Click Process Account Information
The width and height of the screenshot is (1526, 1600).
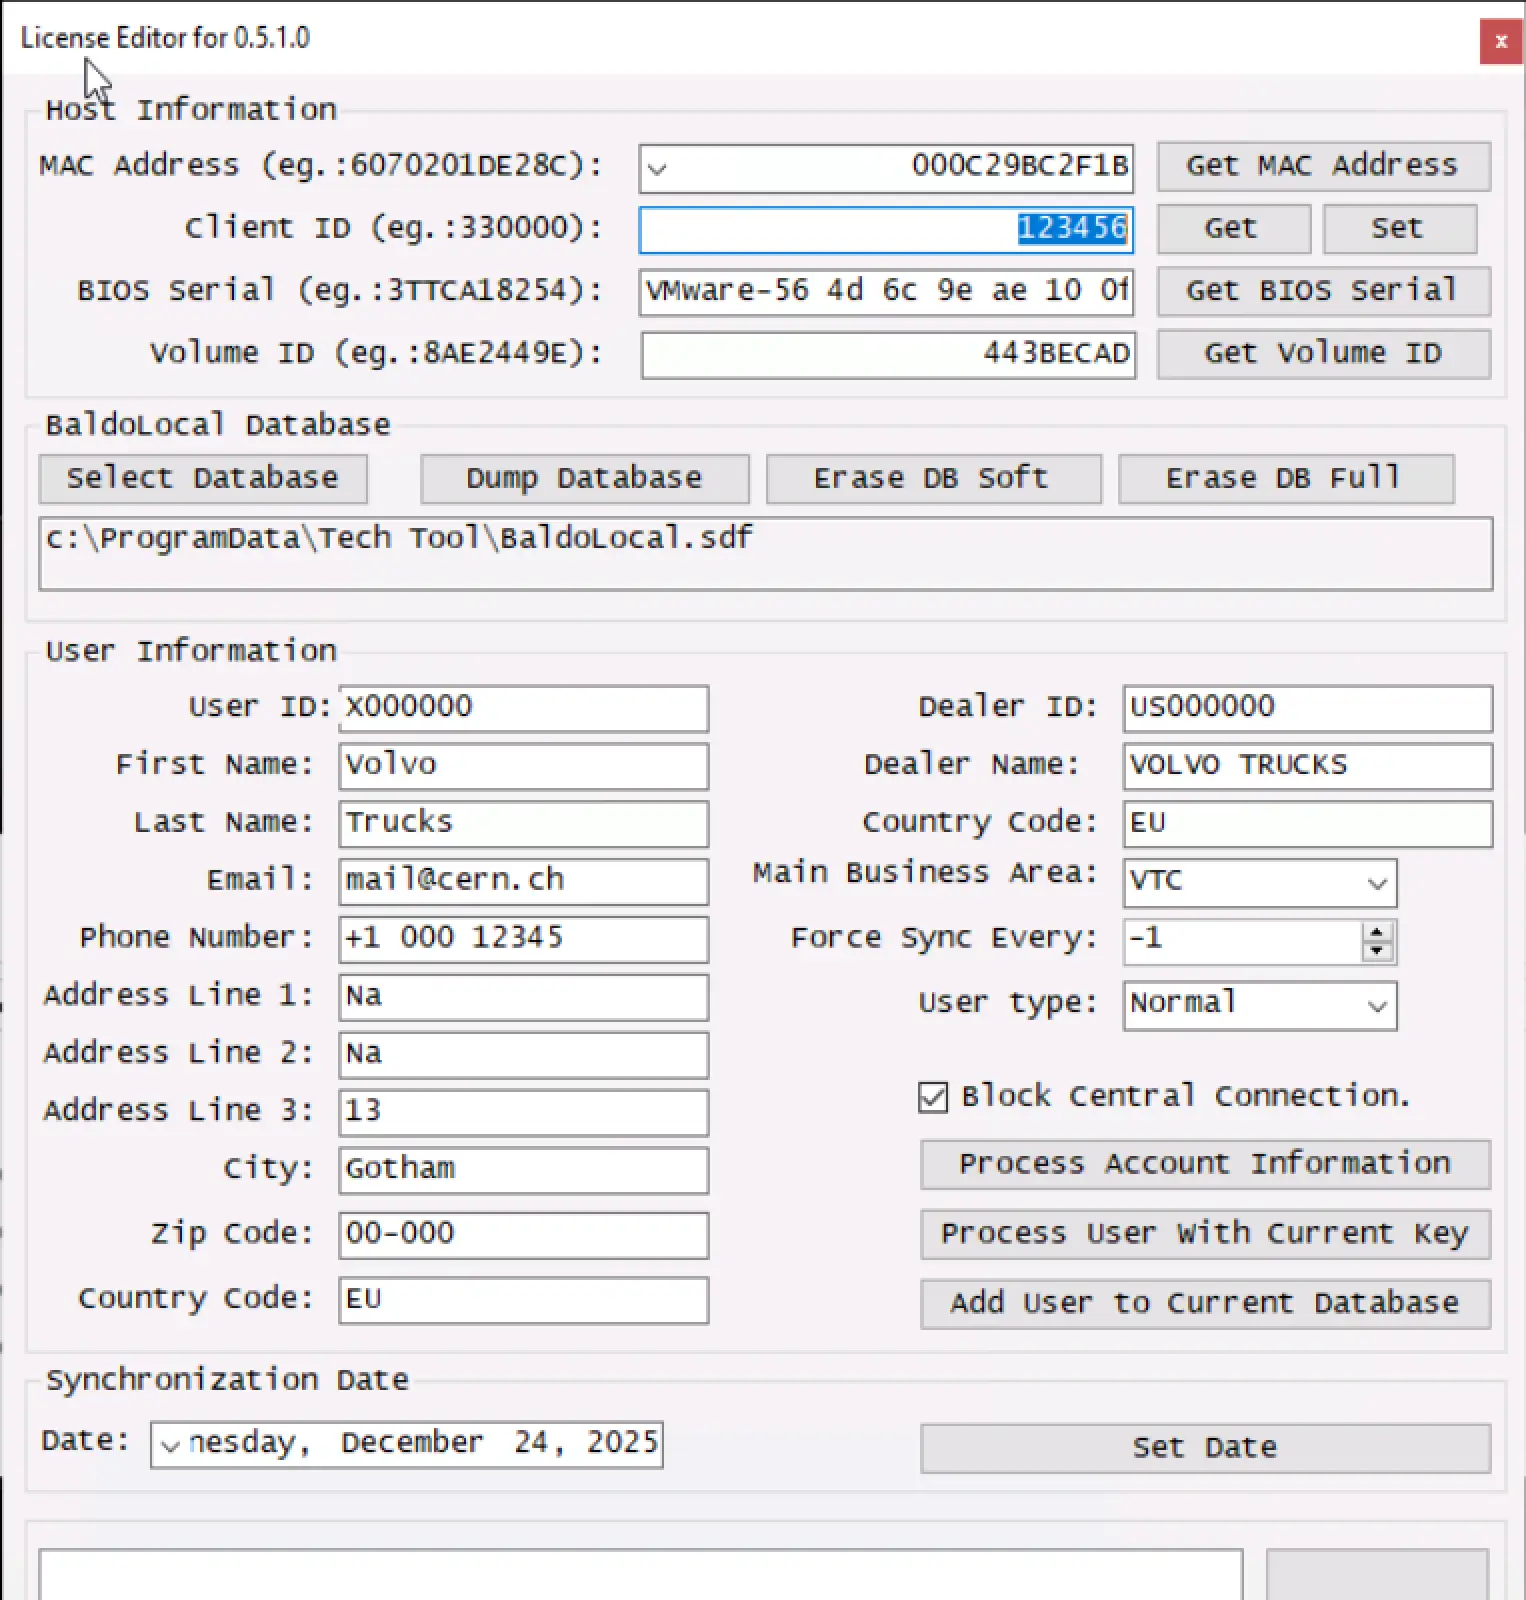click(1204, 1164)
